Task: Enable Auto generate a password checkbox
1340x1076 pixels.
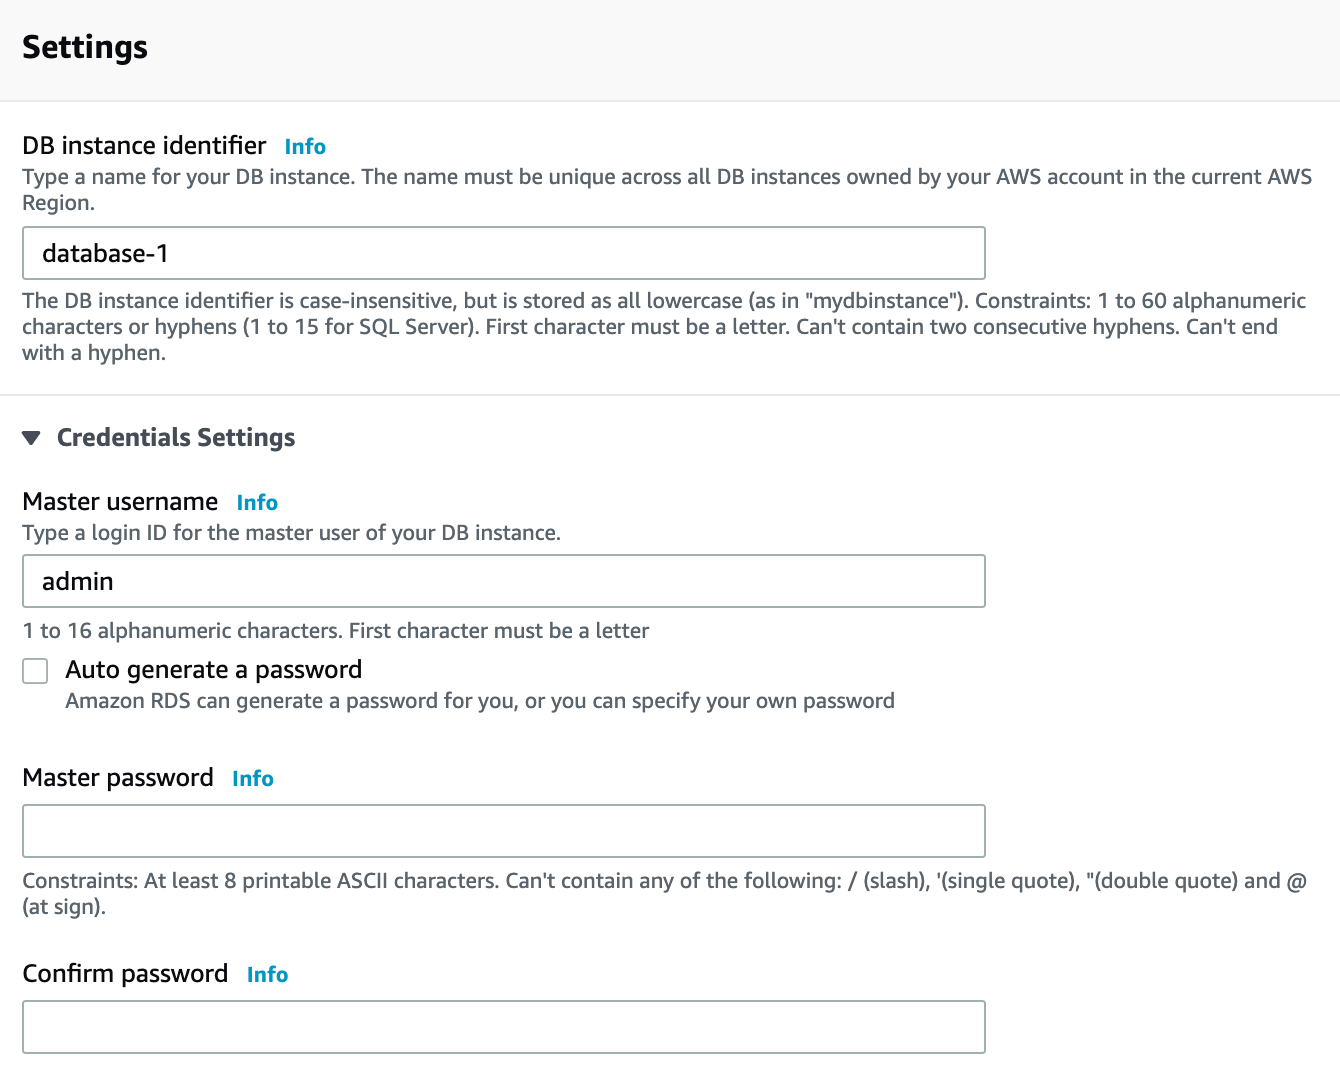Action: coord(35,671)
